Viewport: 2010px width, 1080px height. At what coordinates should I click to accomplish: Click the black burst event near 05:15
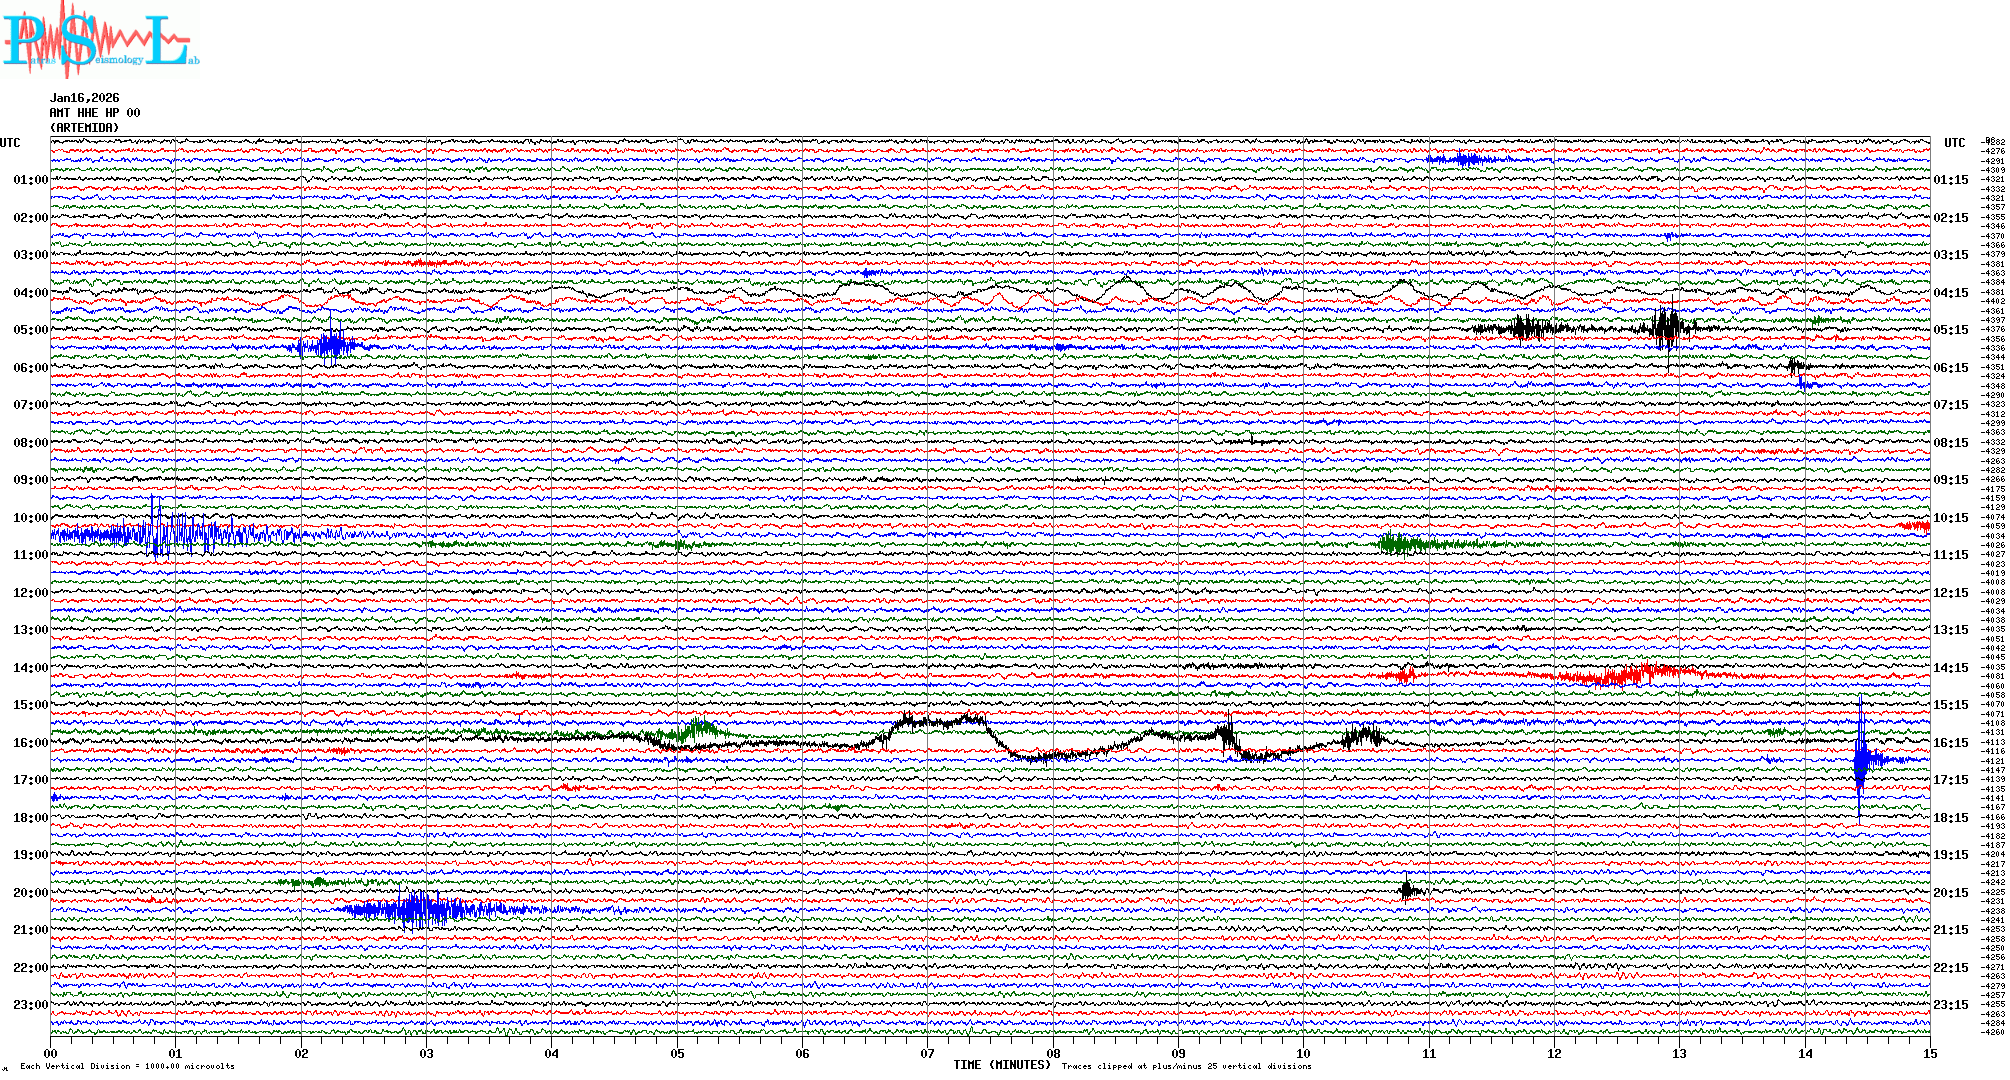(1667, 327)
